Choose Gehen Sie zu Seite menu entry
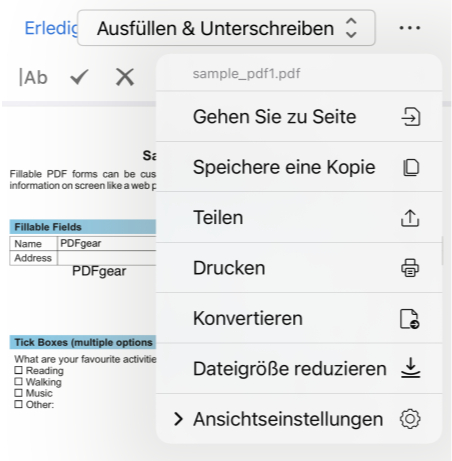 coord(299,117)
